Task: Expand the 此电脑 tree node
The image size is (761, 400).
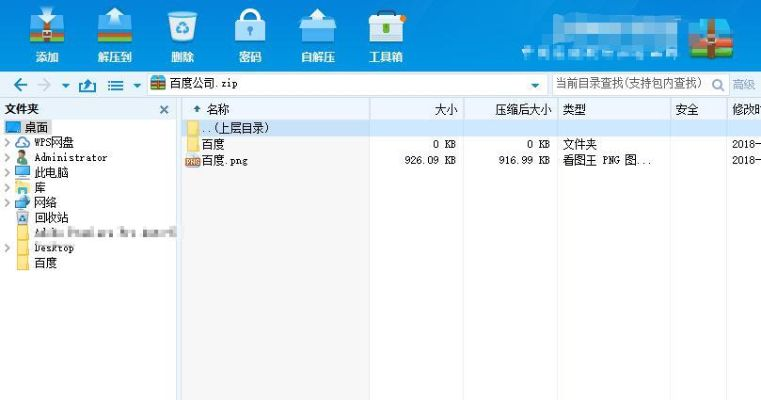Action: 7,172
